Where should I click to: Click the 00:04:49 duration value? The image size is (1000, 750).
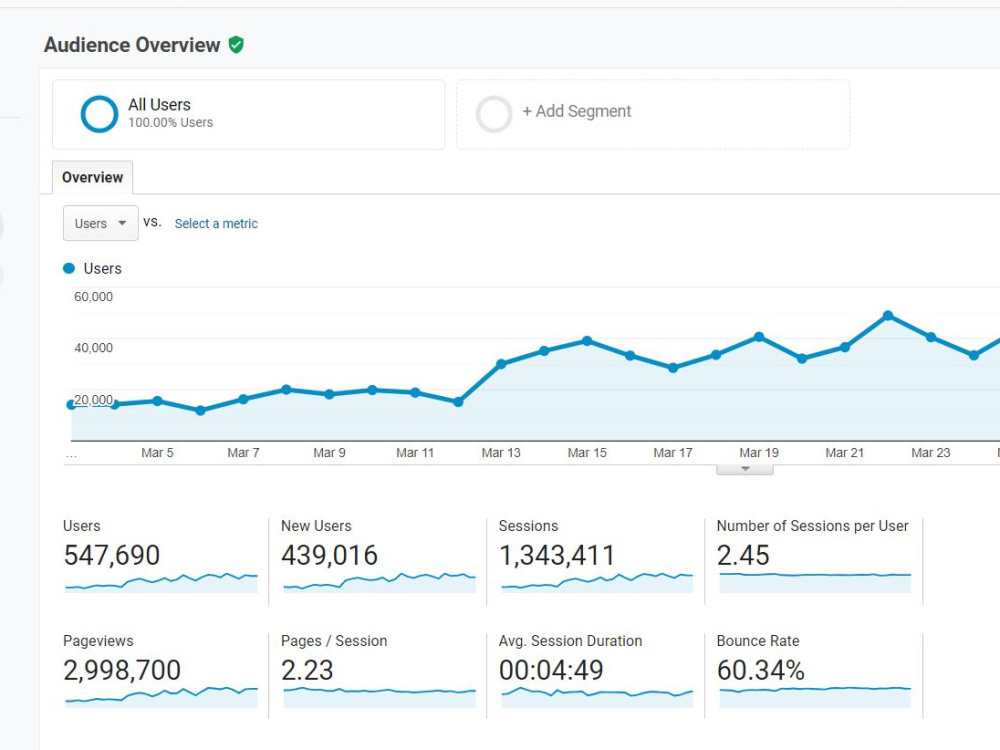pyautogui.click(x=551, y=670)
